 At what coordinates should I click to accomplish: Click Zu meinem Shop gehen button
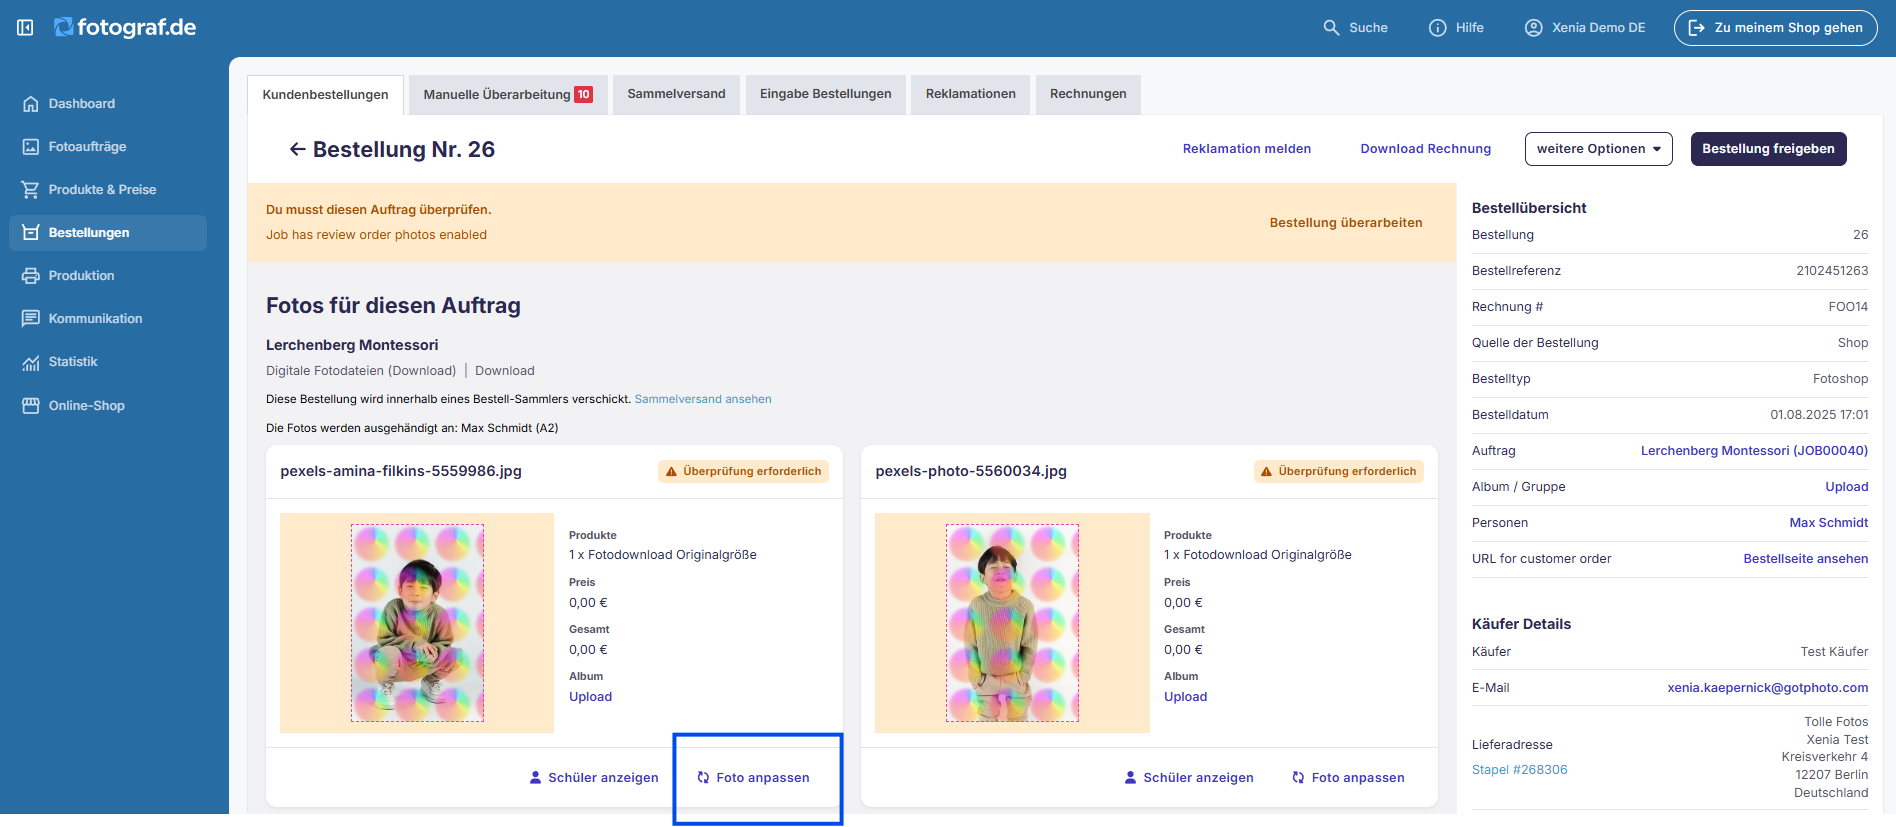click(x=1776, y=28)
